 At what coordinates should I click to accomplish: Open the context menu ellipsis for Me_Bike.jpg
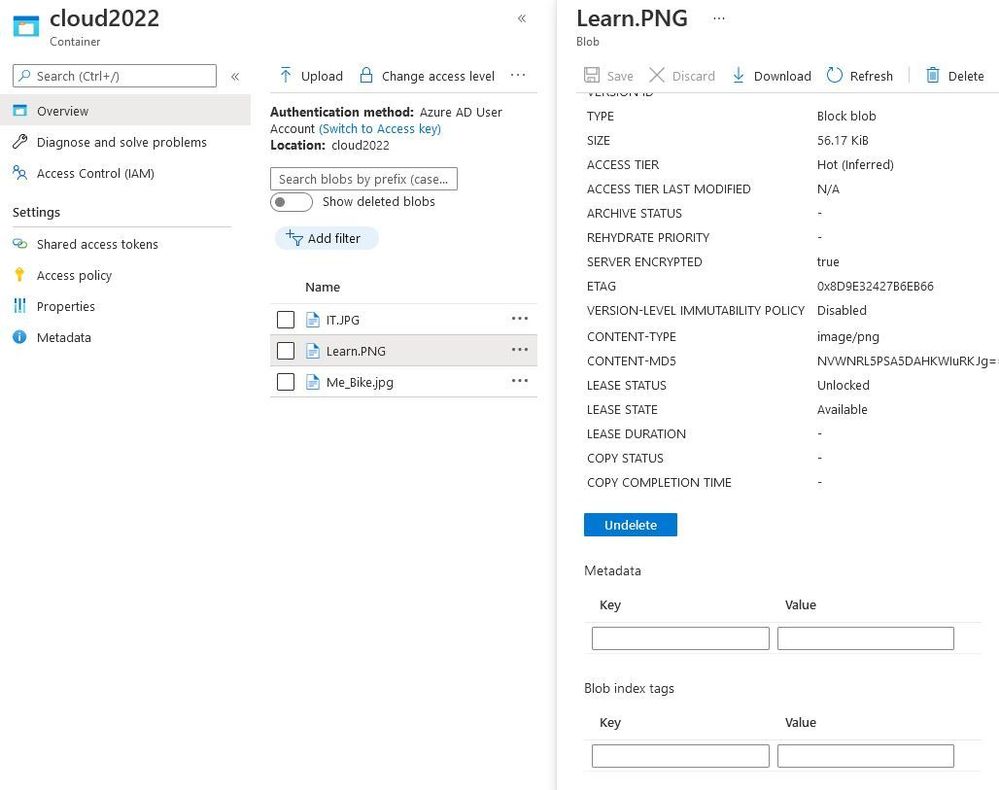pyautogui.click(x=520, y=380)
